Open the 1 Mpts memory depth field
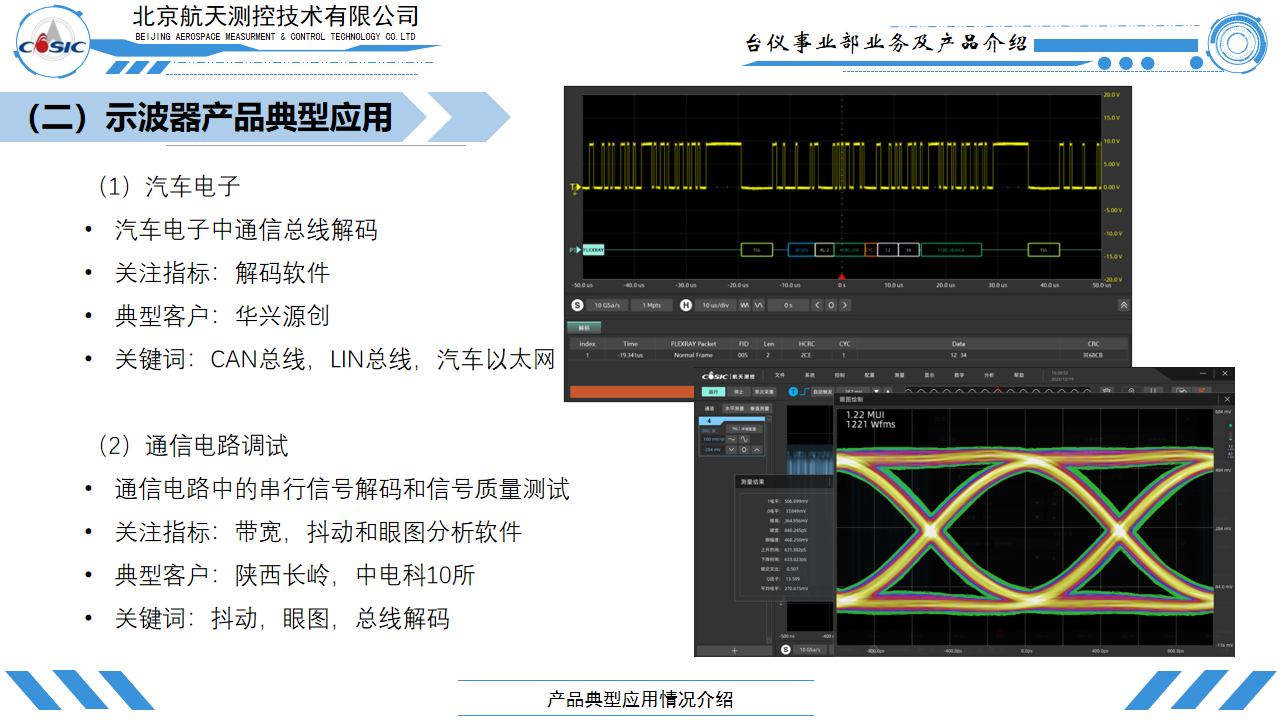The height and width of the screenshot is (720, 1280). tap(652, 305)
